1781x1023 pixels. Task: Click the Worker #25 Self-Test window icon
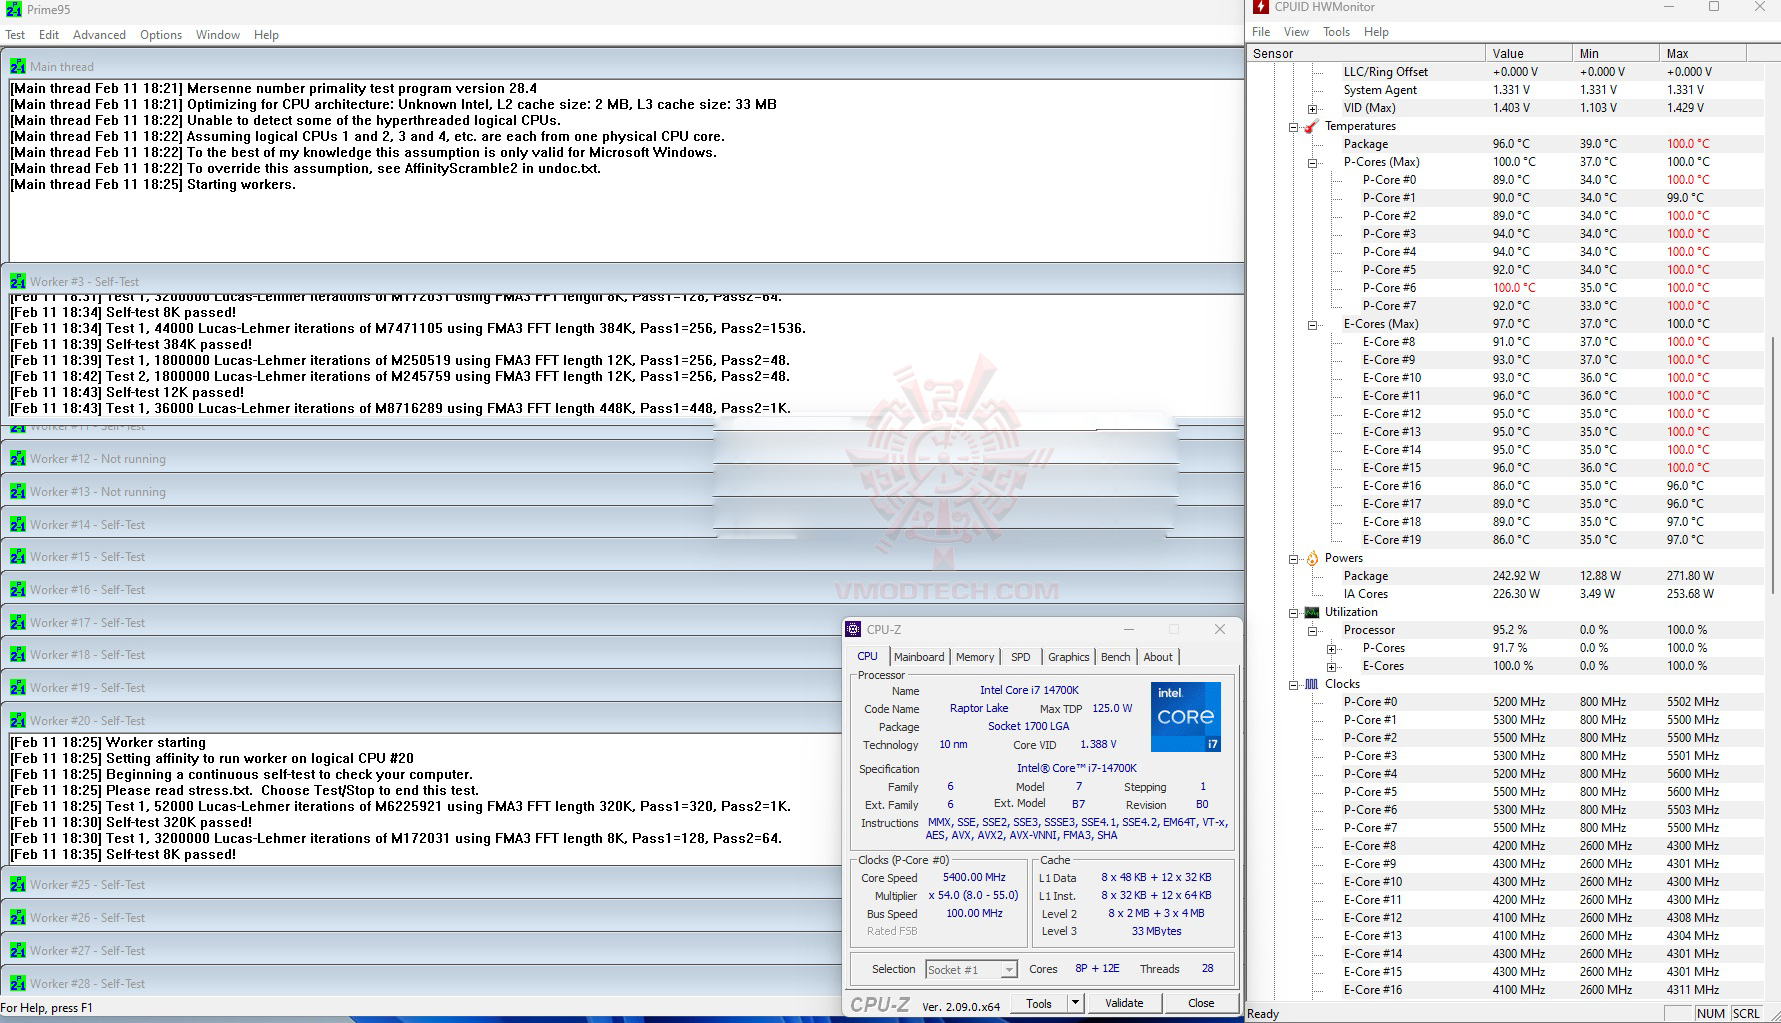(18, 884)
